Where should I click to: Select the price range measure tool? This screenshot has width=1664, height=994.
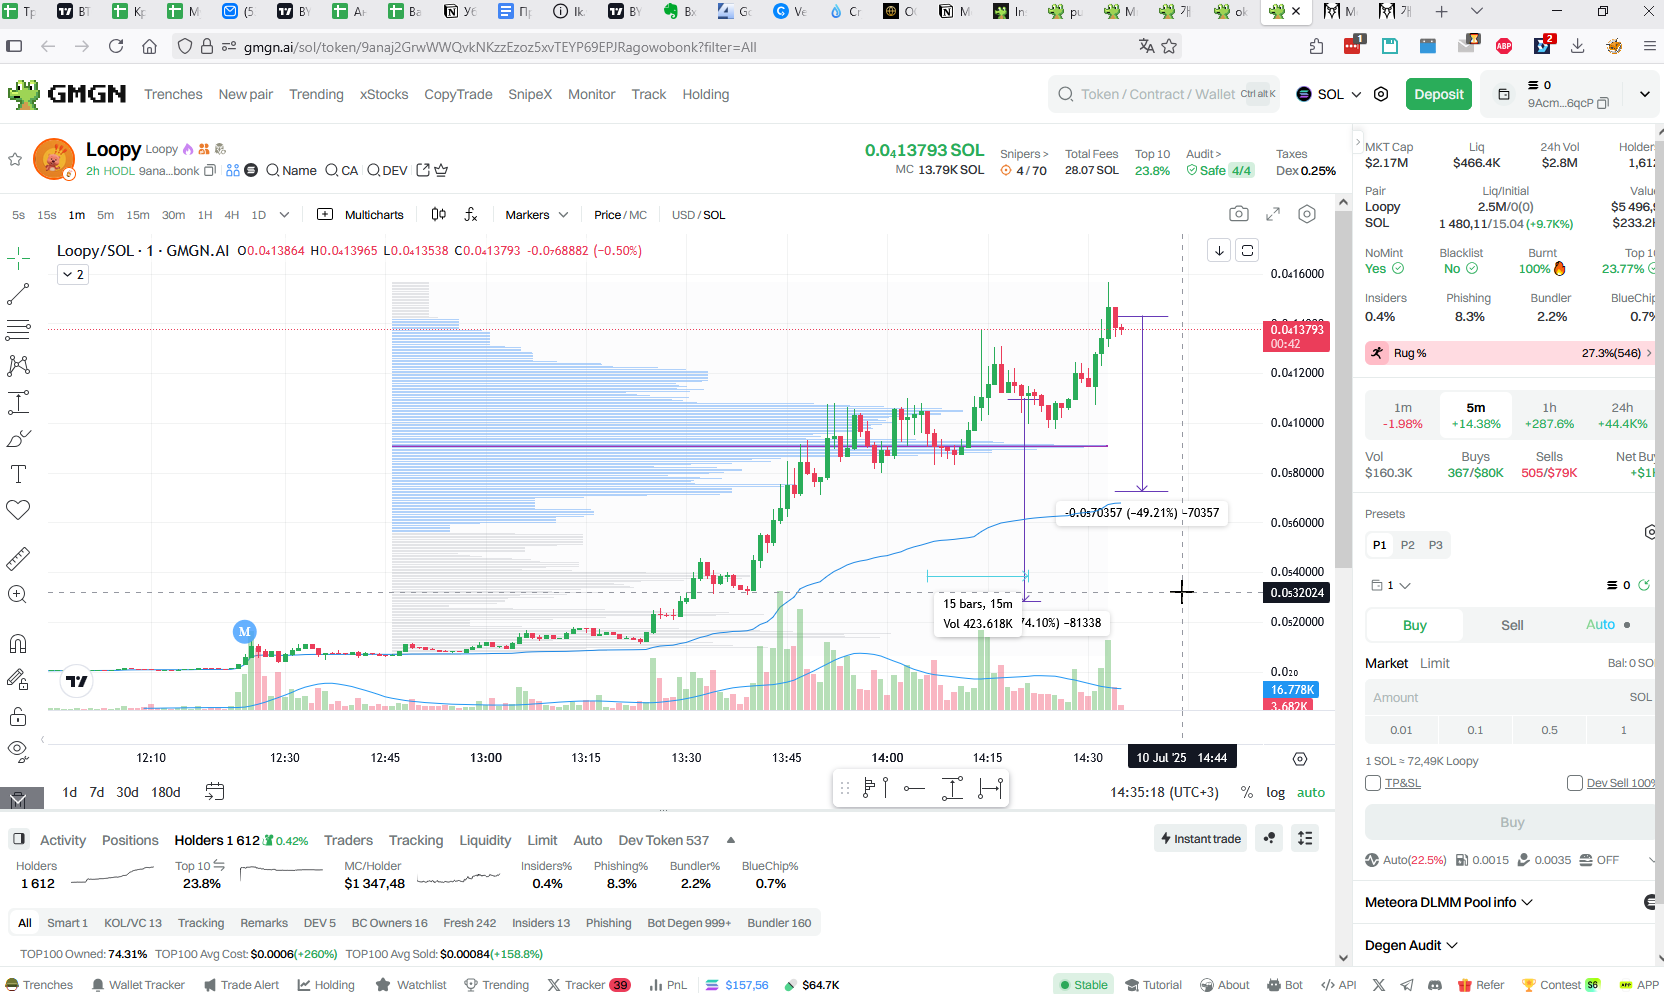[18, 402]
